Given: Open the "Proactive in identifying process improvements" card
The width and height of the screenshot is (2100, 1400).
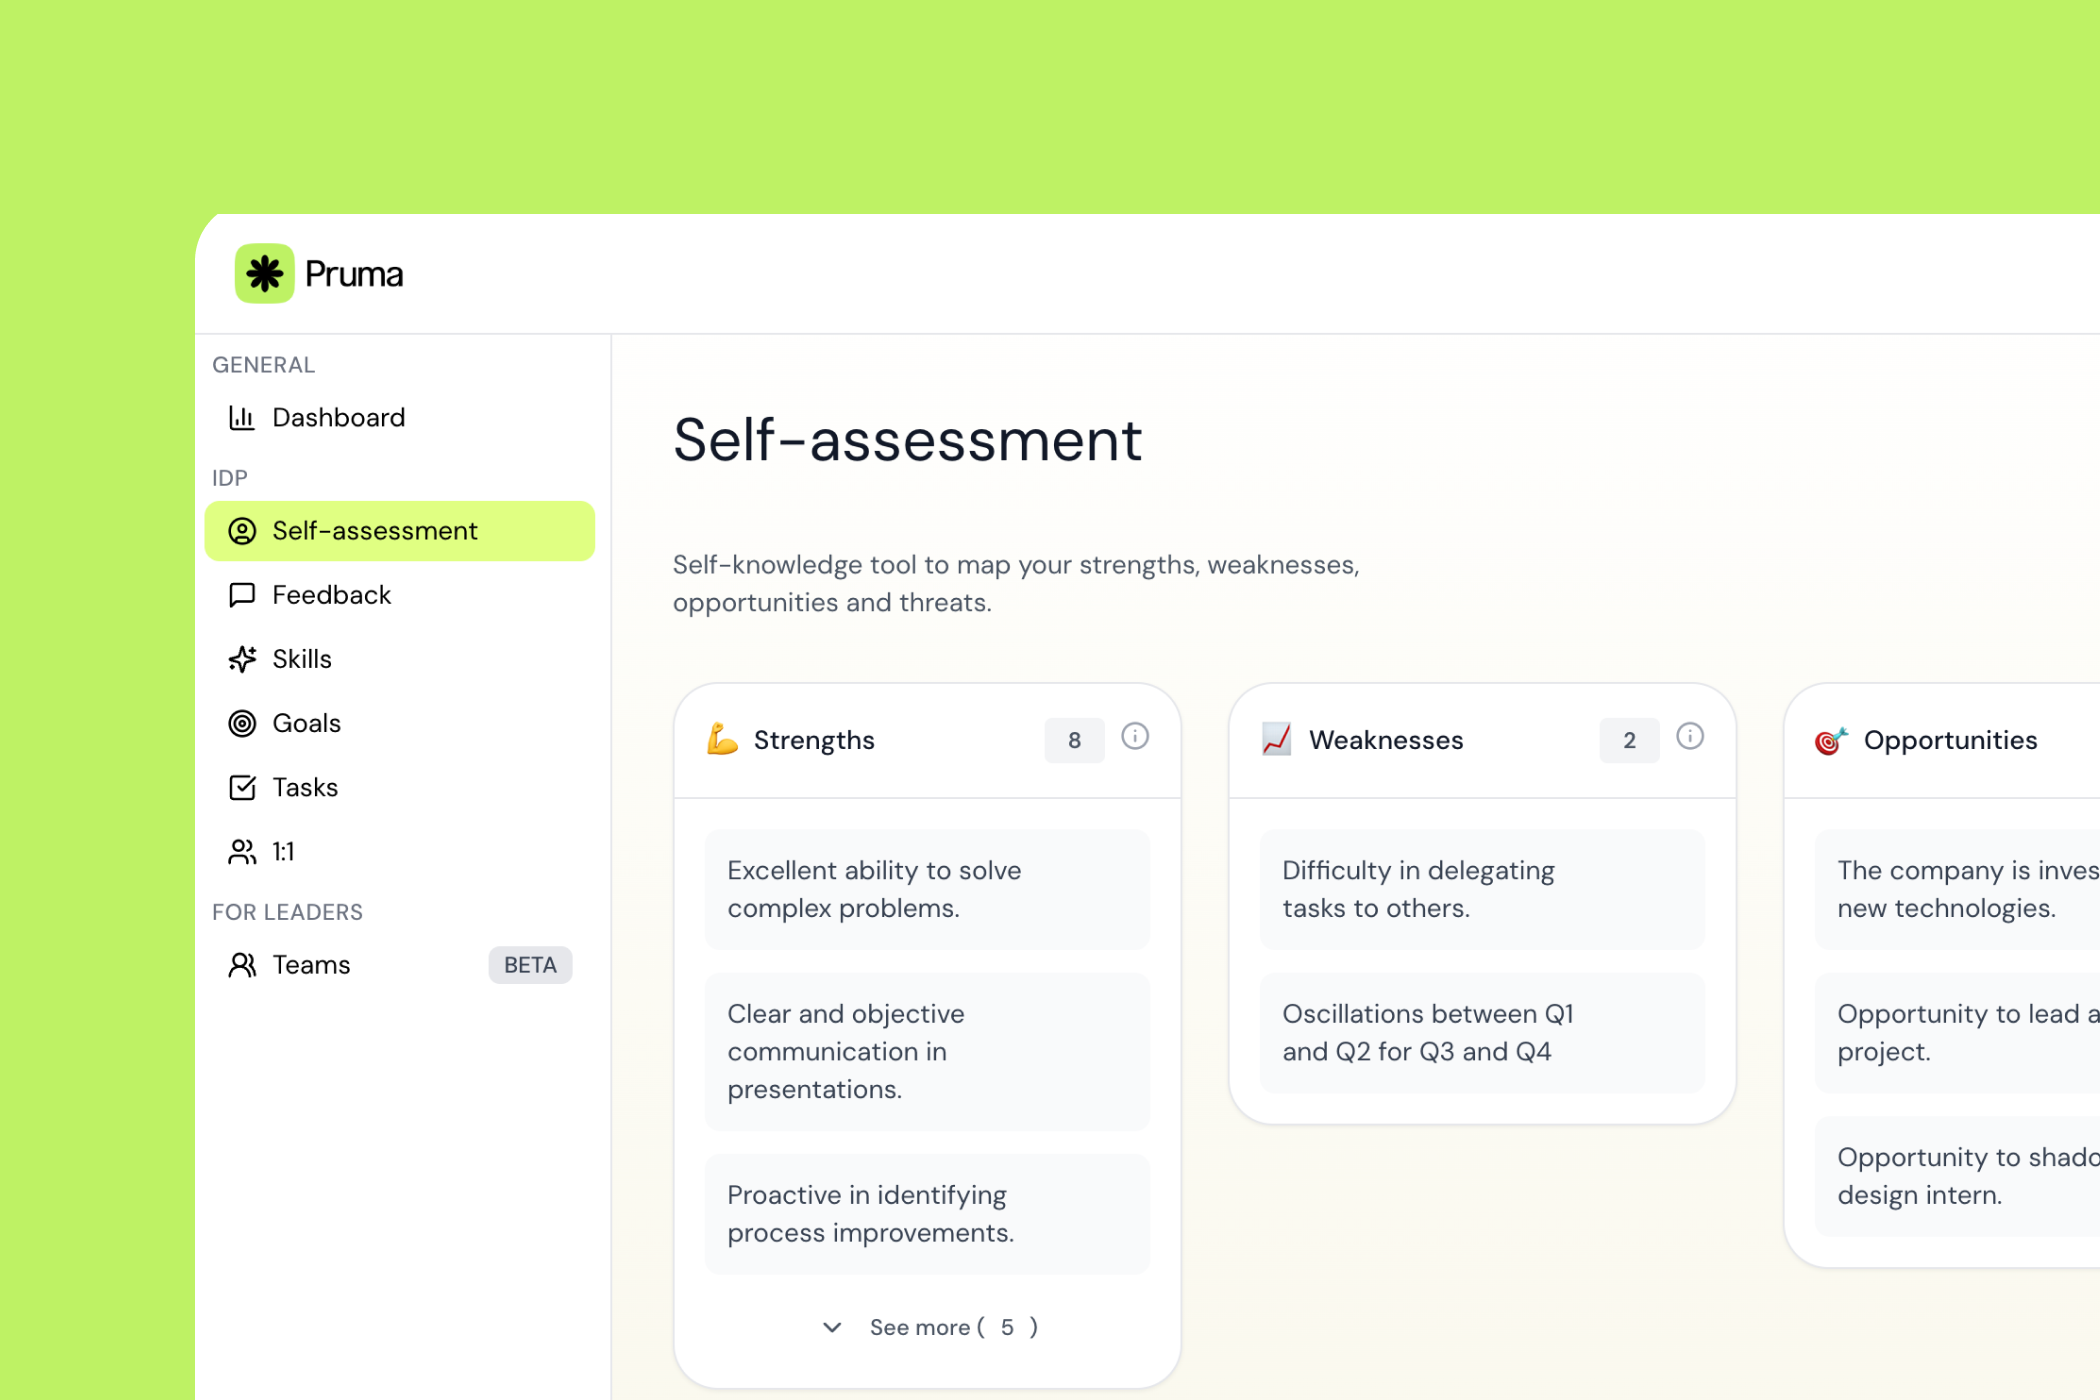Looking at the screenshot, I should pyautogui.click(x=926, y=1213).
